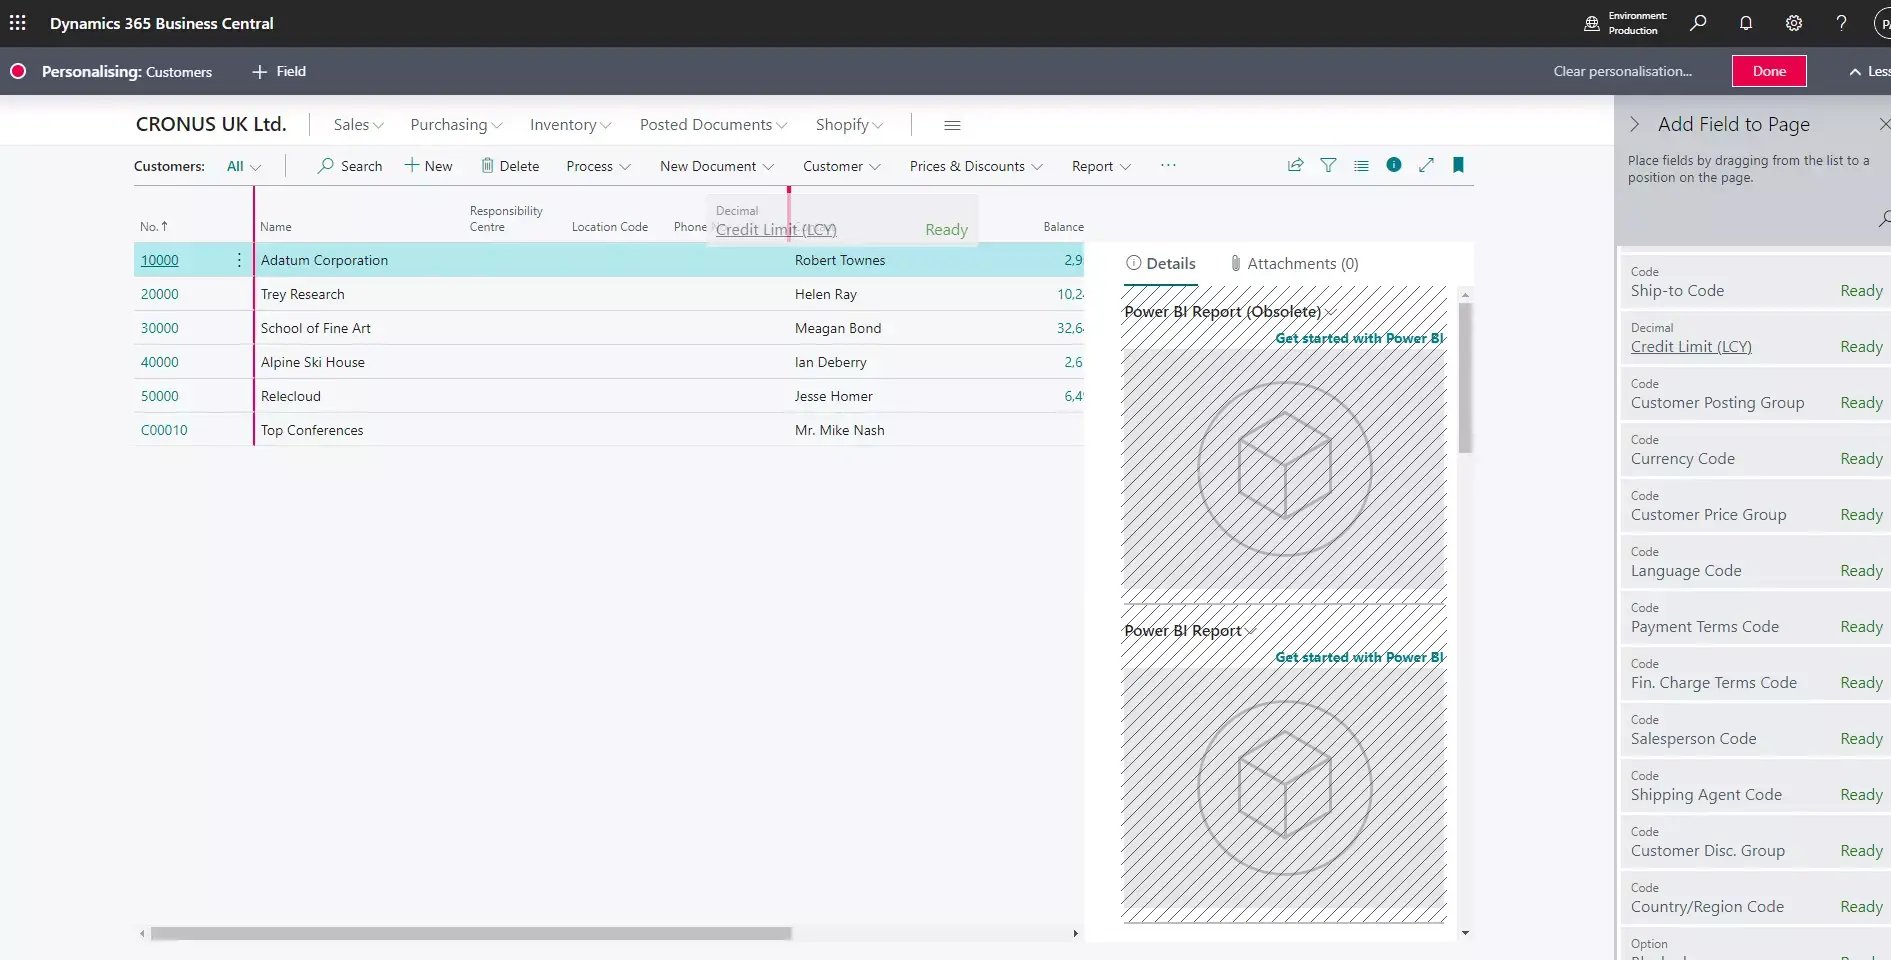Click Clear personalisation link
Image resolution: width=1891 pixels, height=960 pixels.
point(1622,71)
